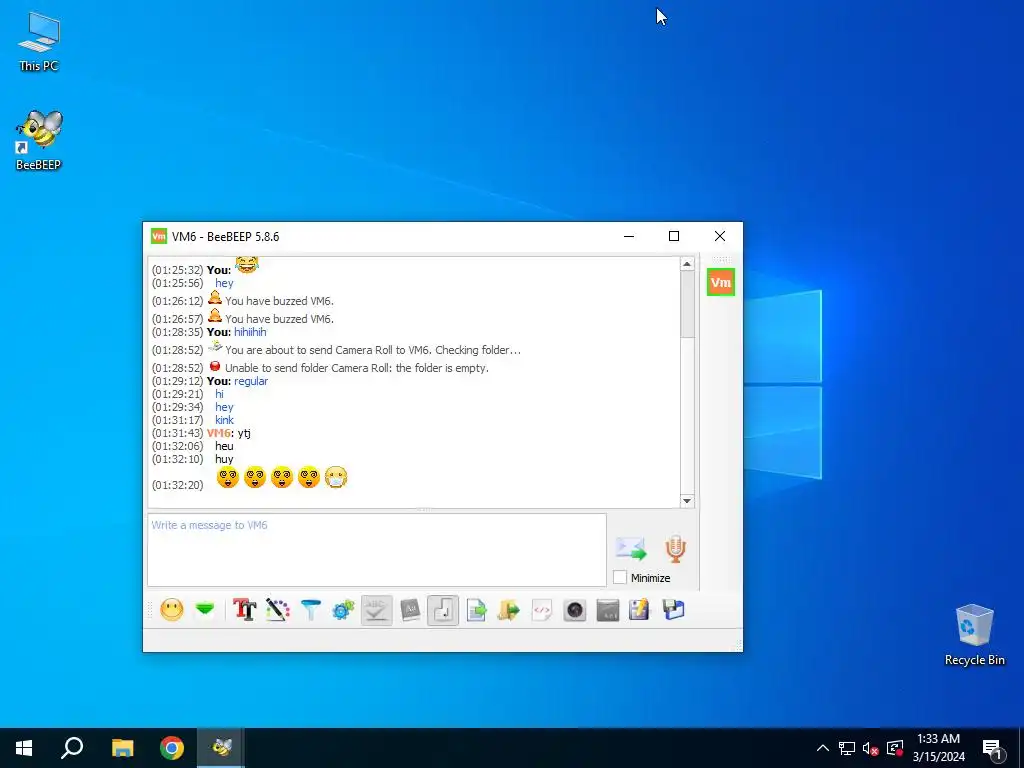Open File Explorer from the taskbar
Screen dimensions: 1024x768
pyautogui.click(x=122, y=748)
